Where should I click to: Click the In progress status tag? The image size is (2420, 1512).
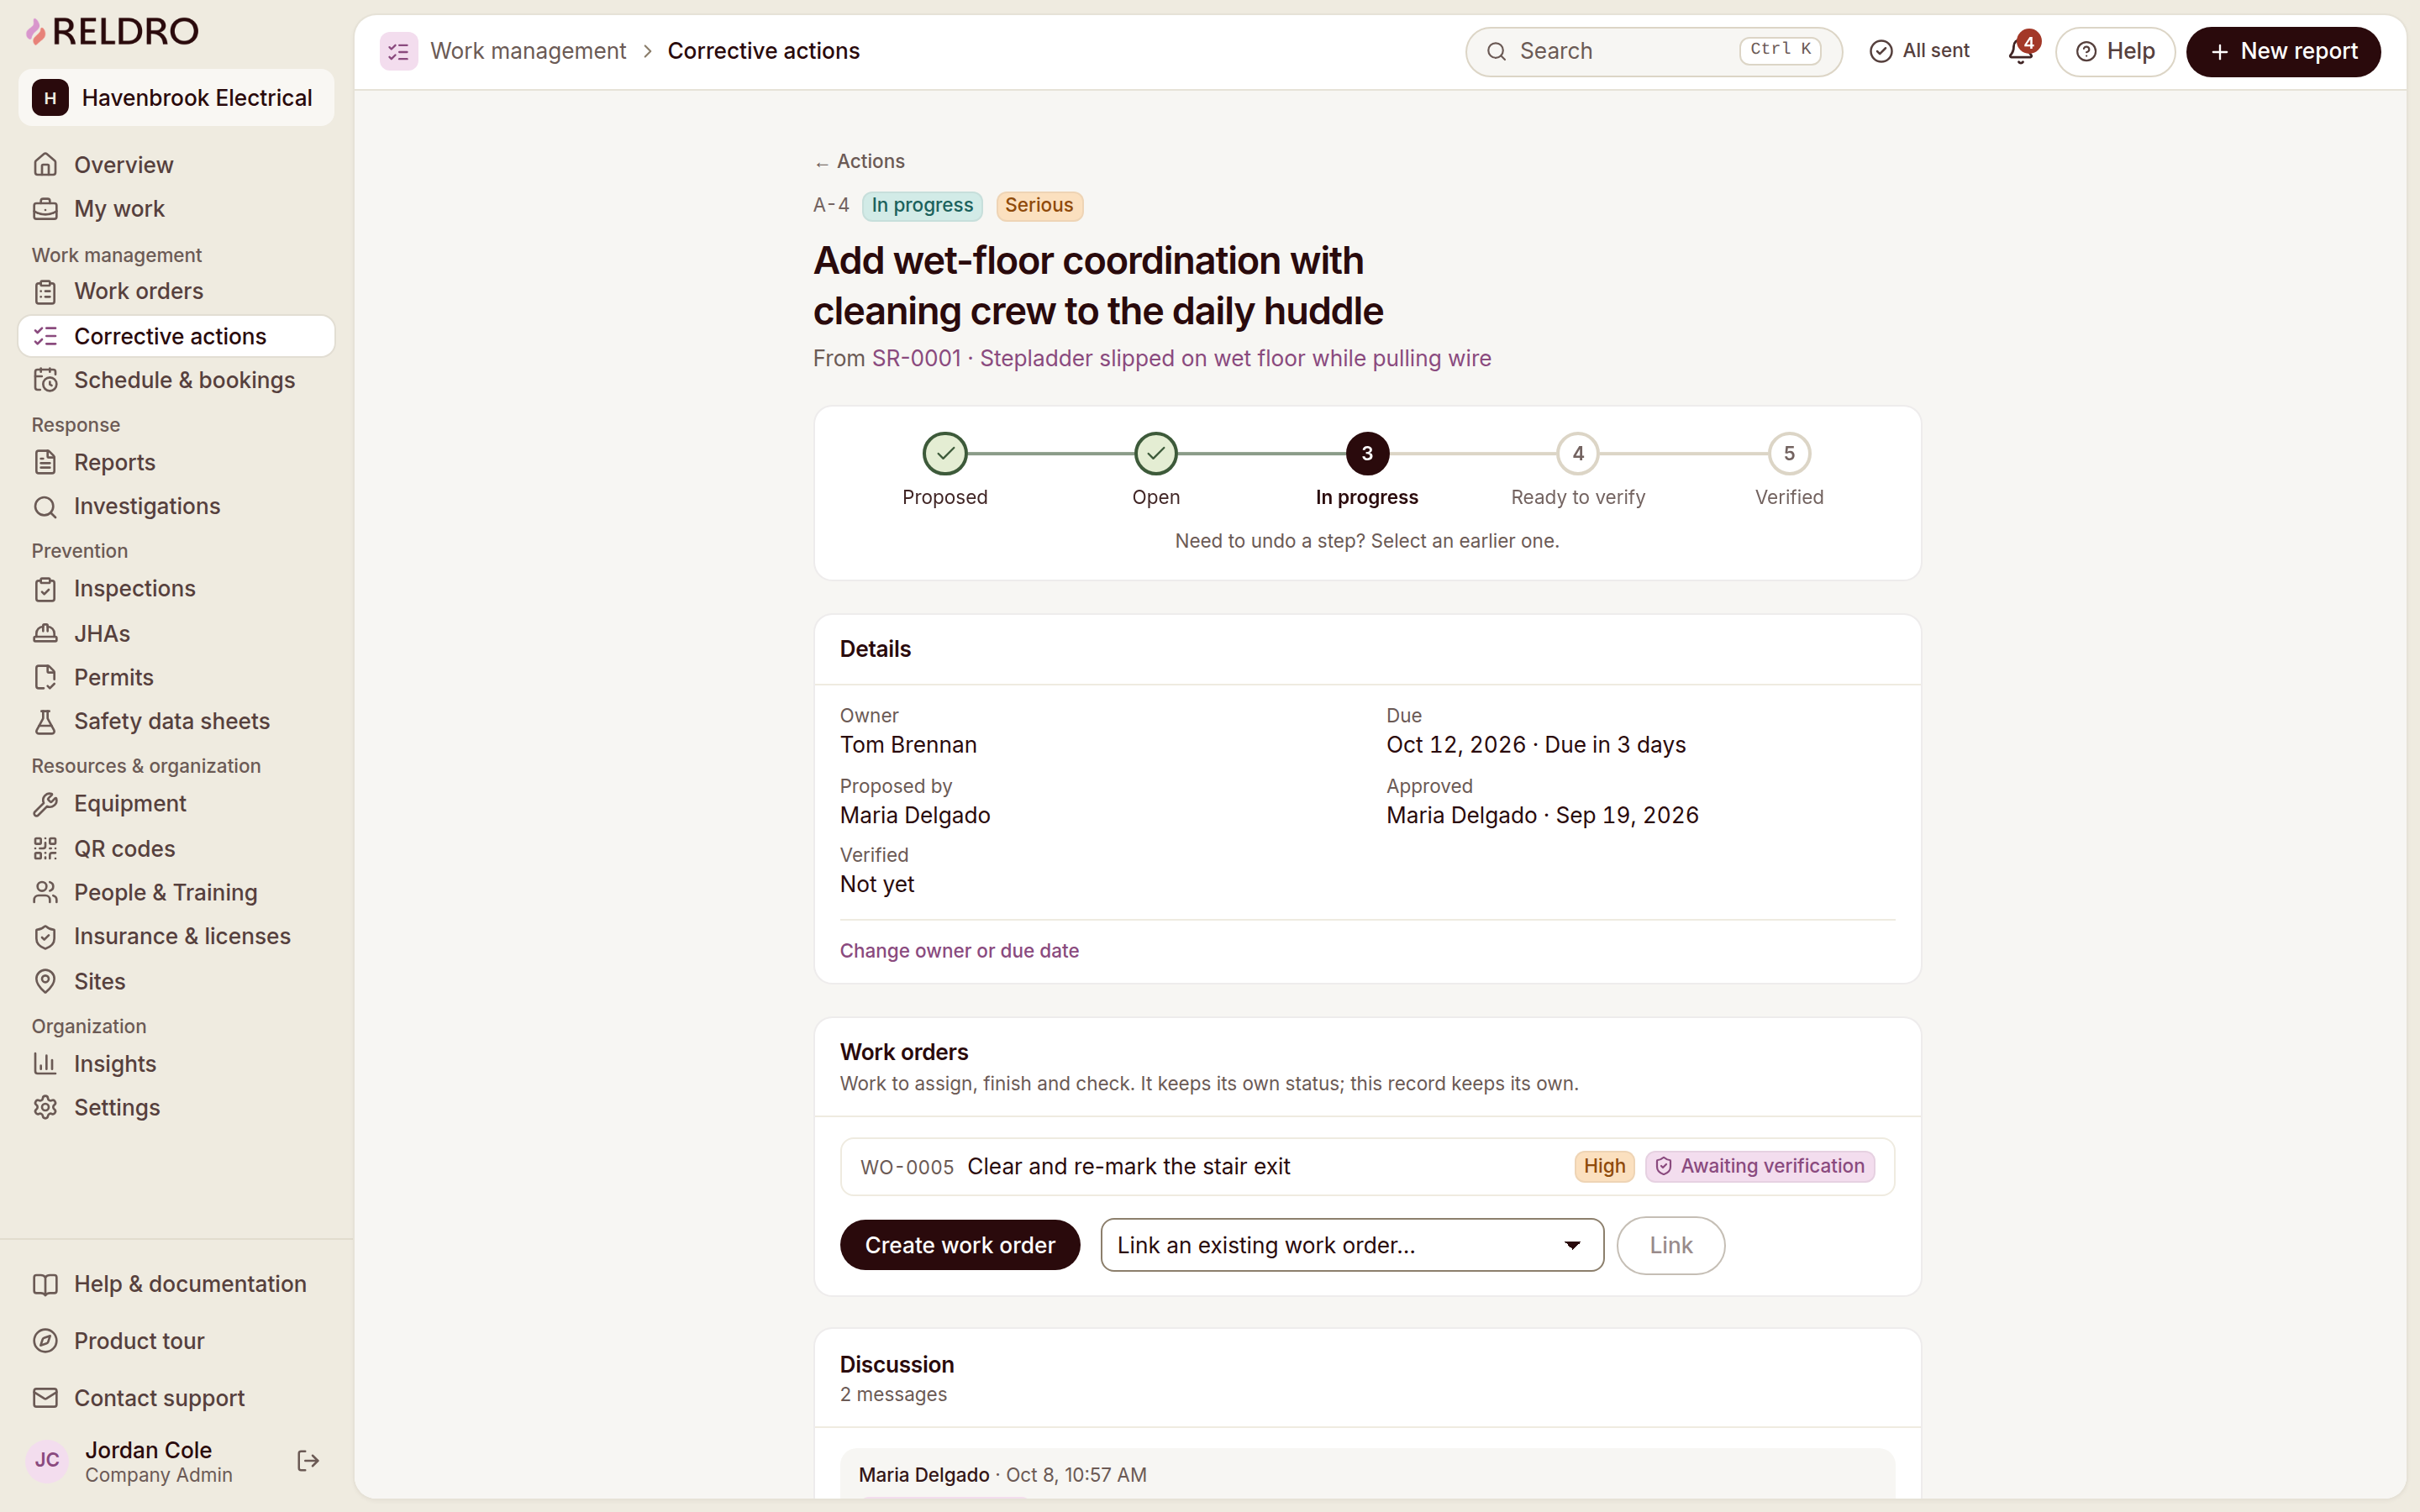[922, 205]
